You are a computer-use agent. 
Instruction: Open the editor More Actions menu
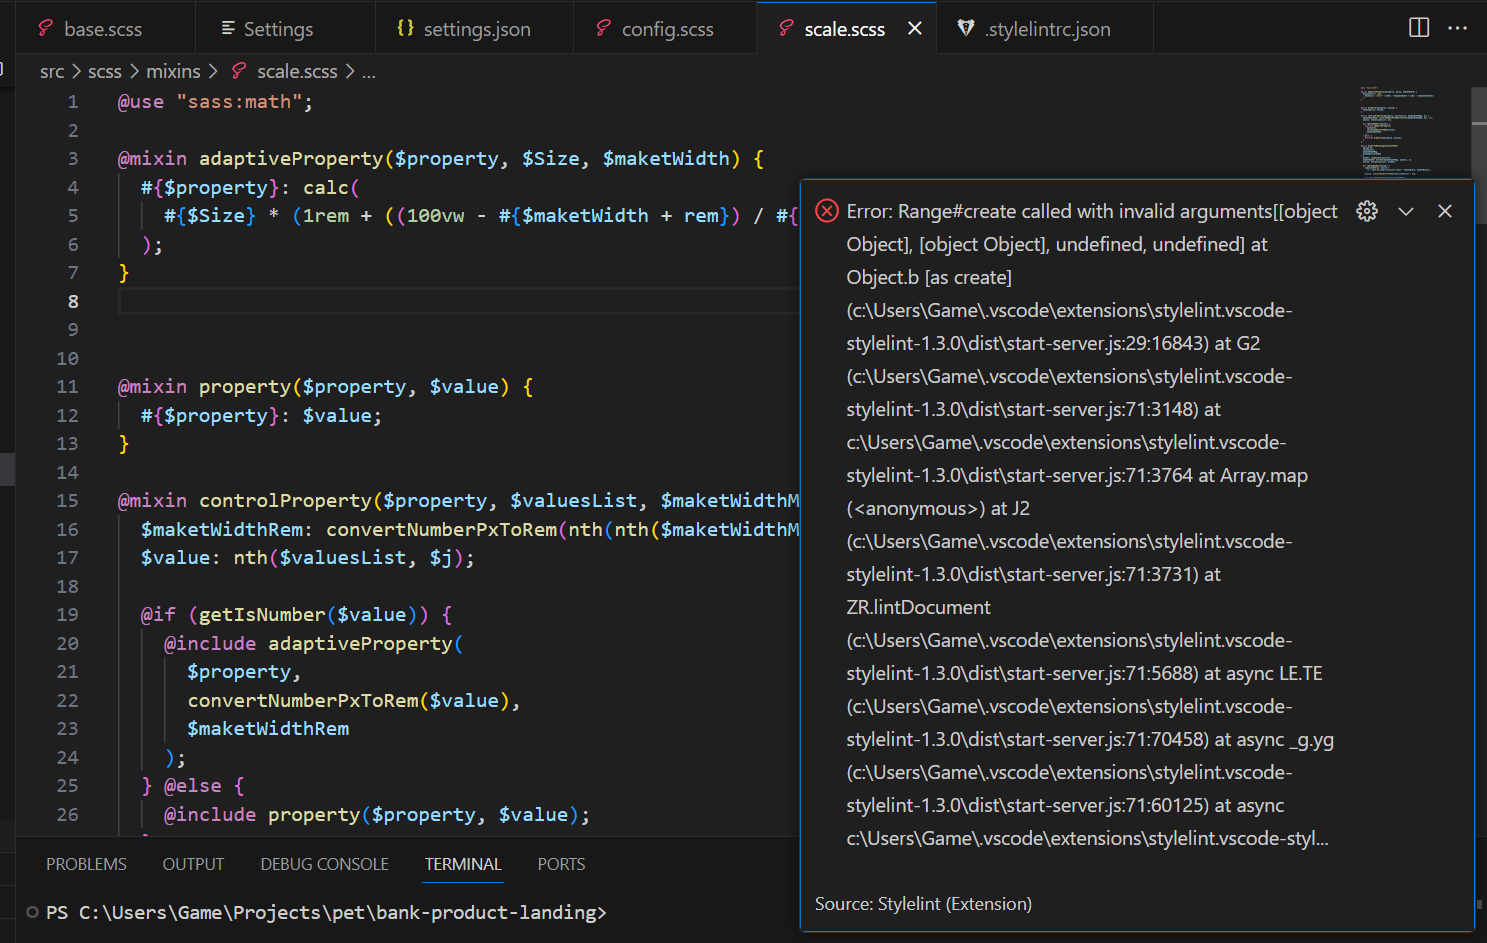click(x=1458, y=28)
